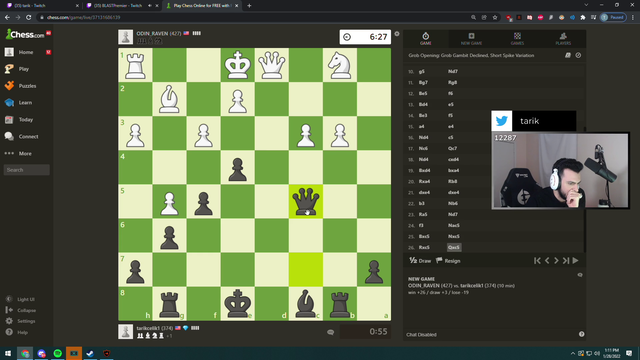Open the Windows notification center

click(x=629, y=353)
